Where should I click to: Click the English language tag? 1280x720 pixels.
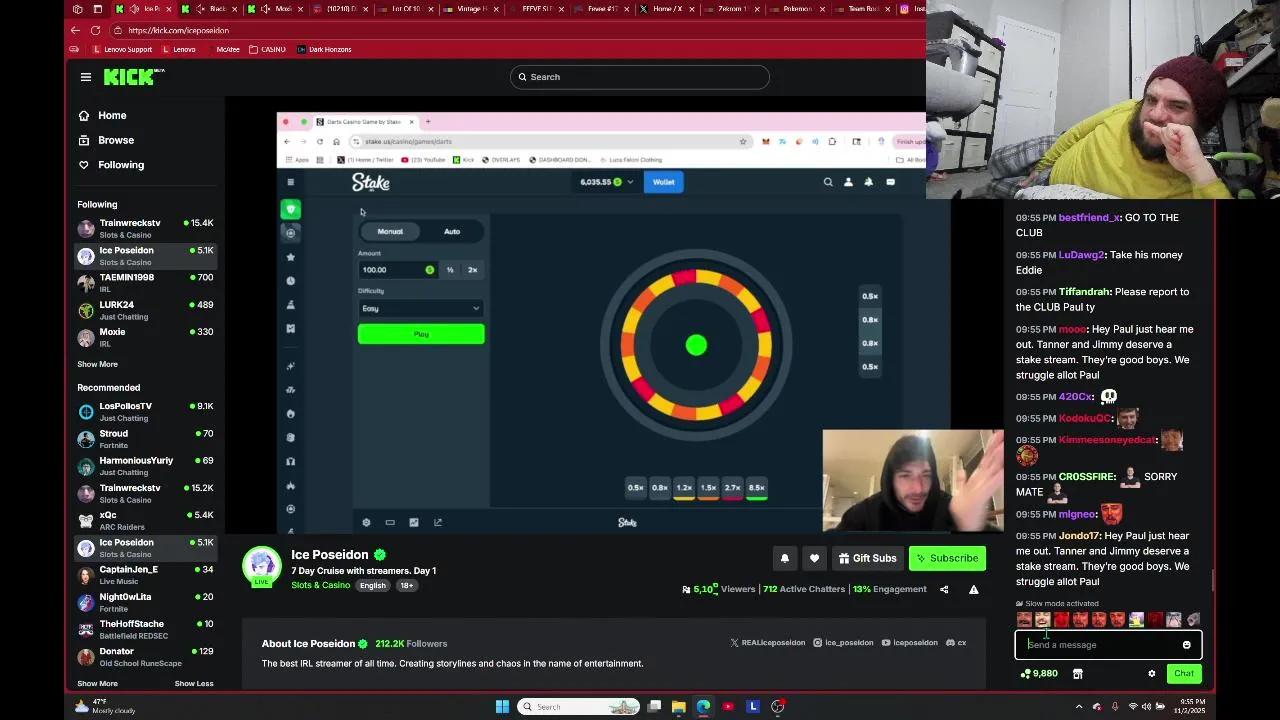pos(373,585)
